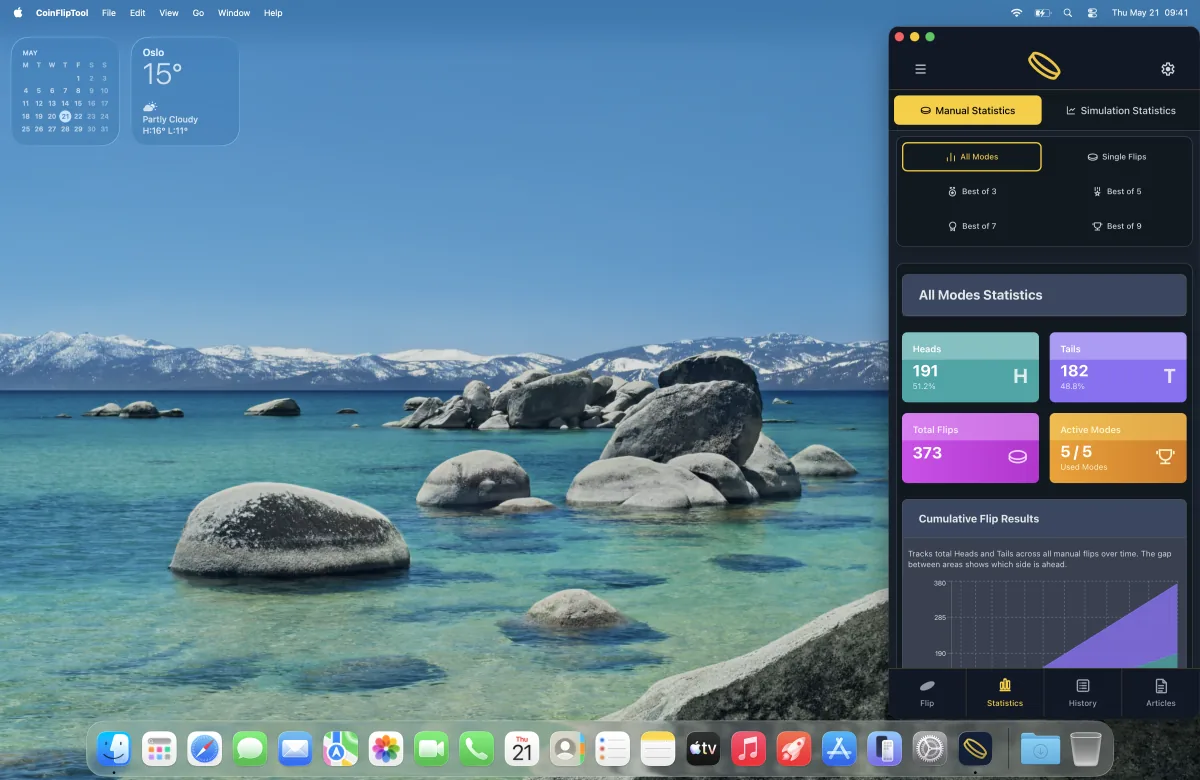Click the Active Modes card
1200x780 pixels.
pos(1118,448)
